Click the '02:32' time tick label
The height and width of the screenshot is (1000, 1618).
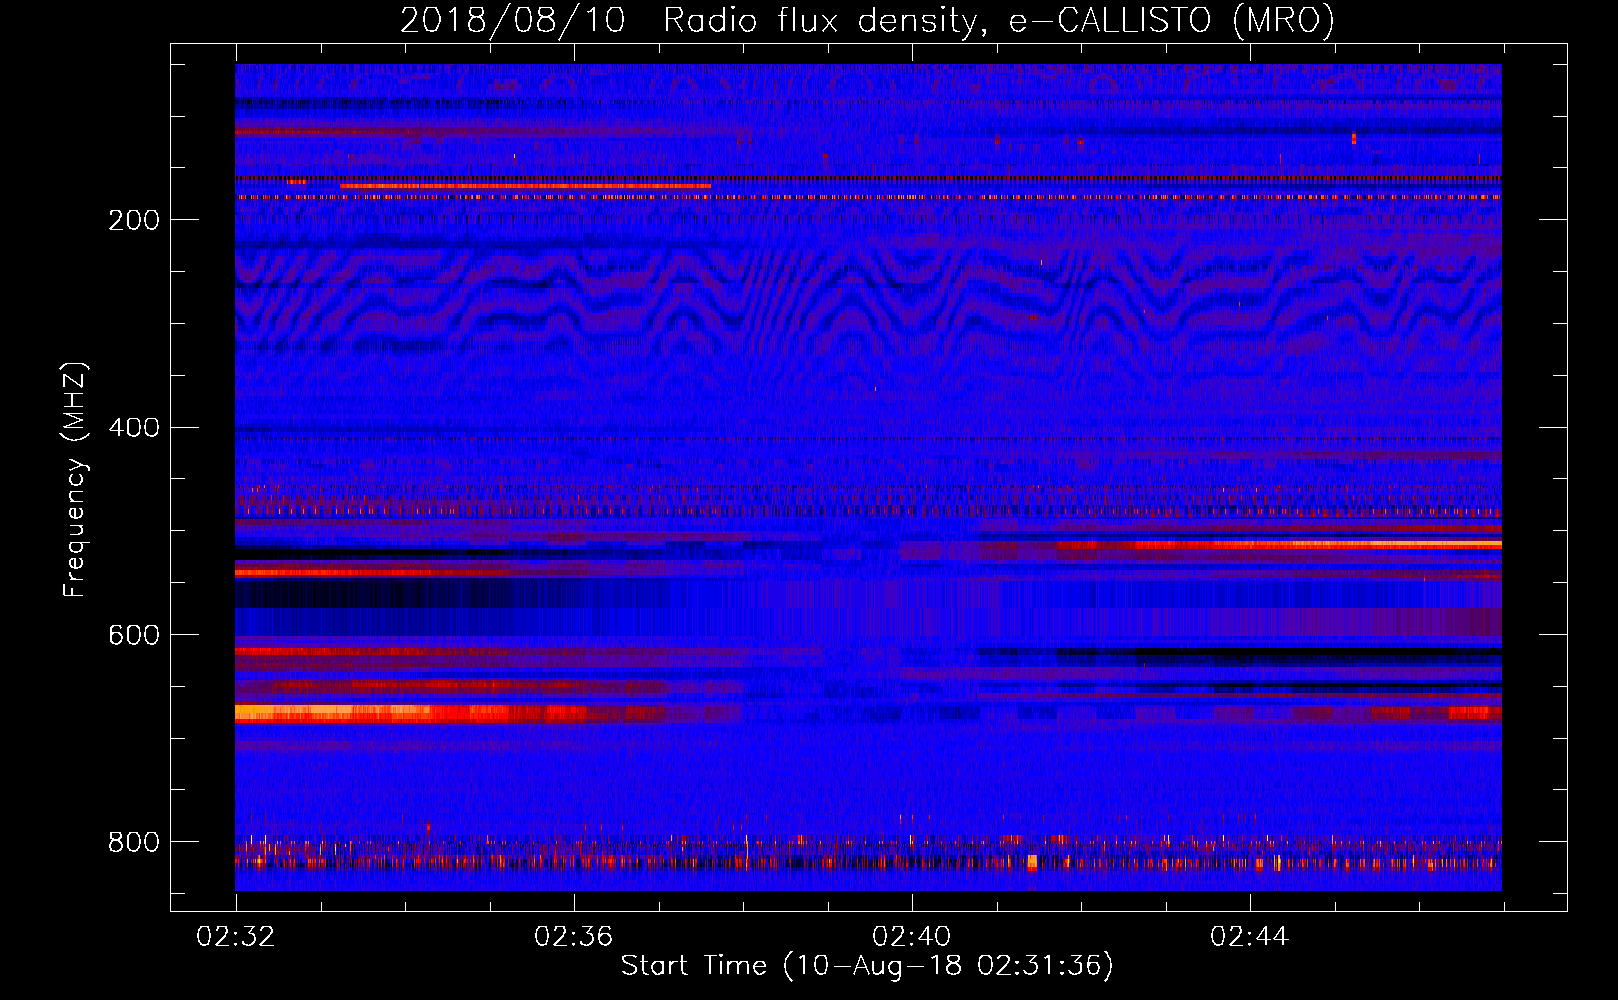(236, 937)
